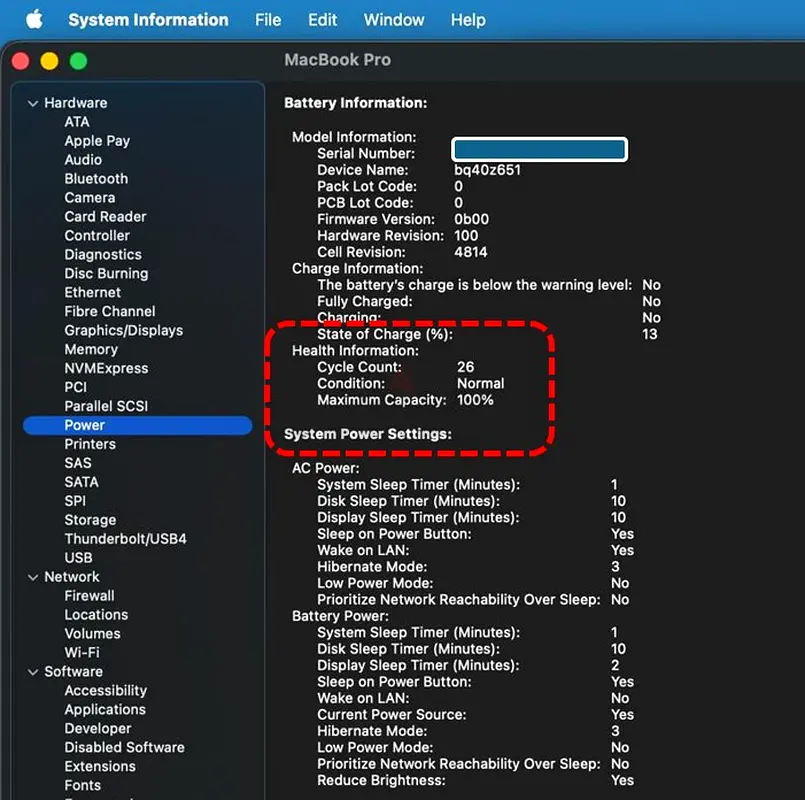Select Bluetooth in the sidebar
The height and width of the screenshot is (800, 805).
tap(96, 179)
